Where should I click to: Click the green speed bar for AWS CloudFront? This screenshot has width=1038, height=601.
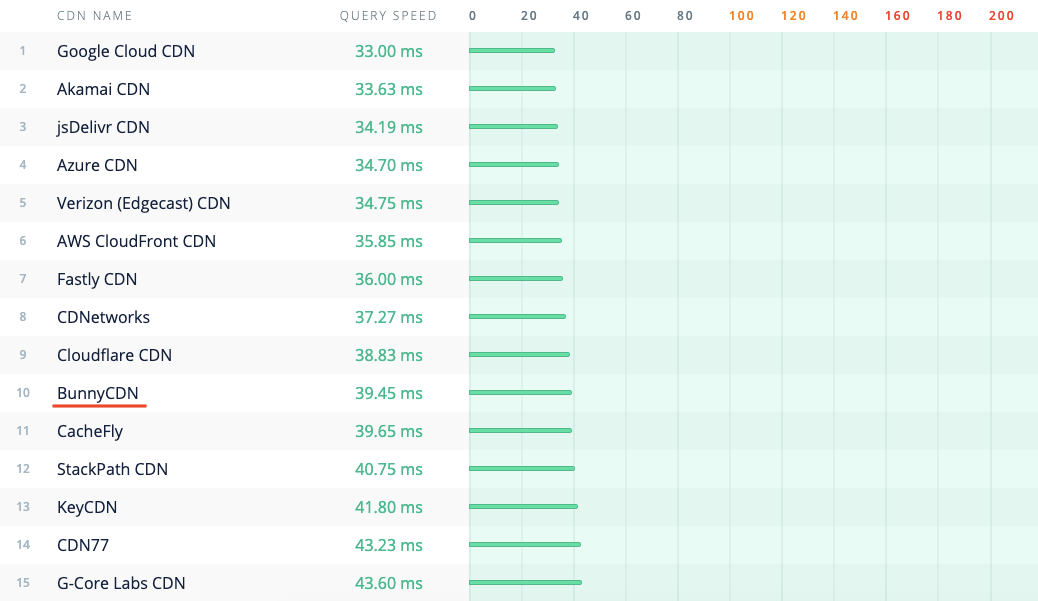tap(515, 241)
